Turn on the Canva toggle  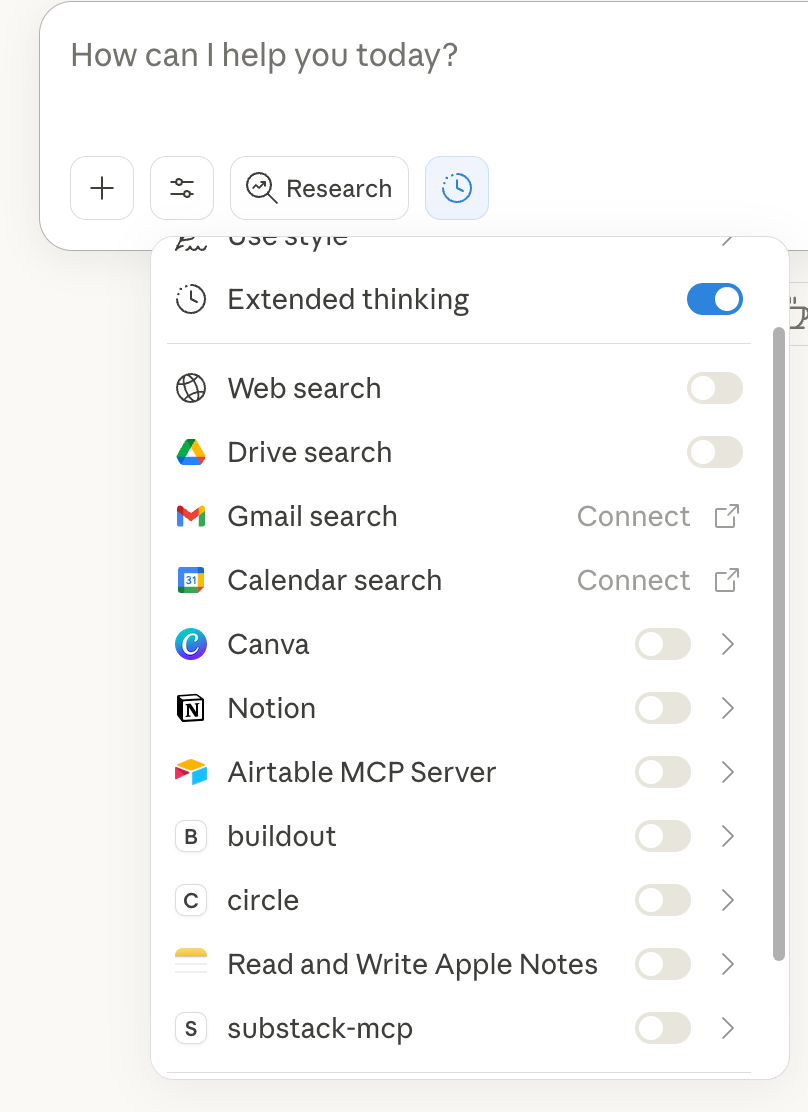tap(663, 645)
